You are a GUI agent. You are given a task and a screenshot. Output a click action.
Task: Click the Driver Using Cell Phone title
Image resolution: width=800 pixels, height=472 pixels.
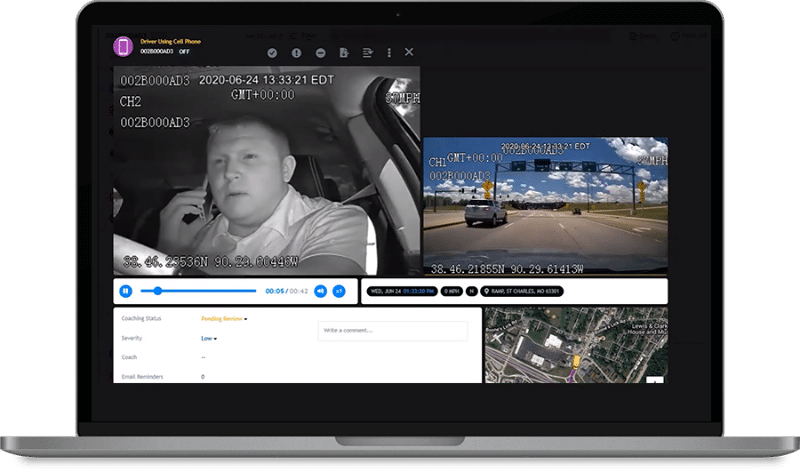[x=170, y=41]
